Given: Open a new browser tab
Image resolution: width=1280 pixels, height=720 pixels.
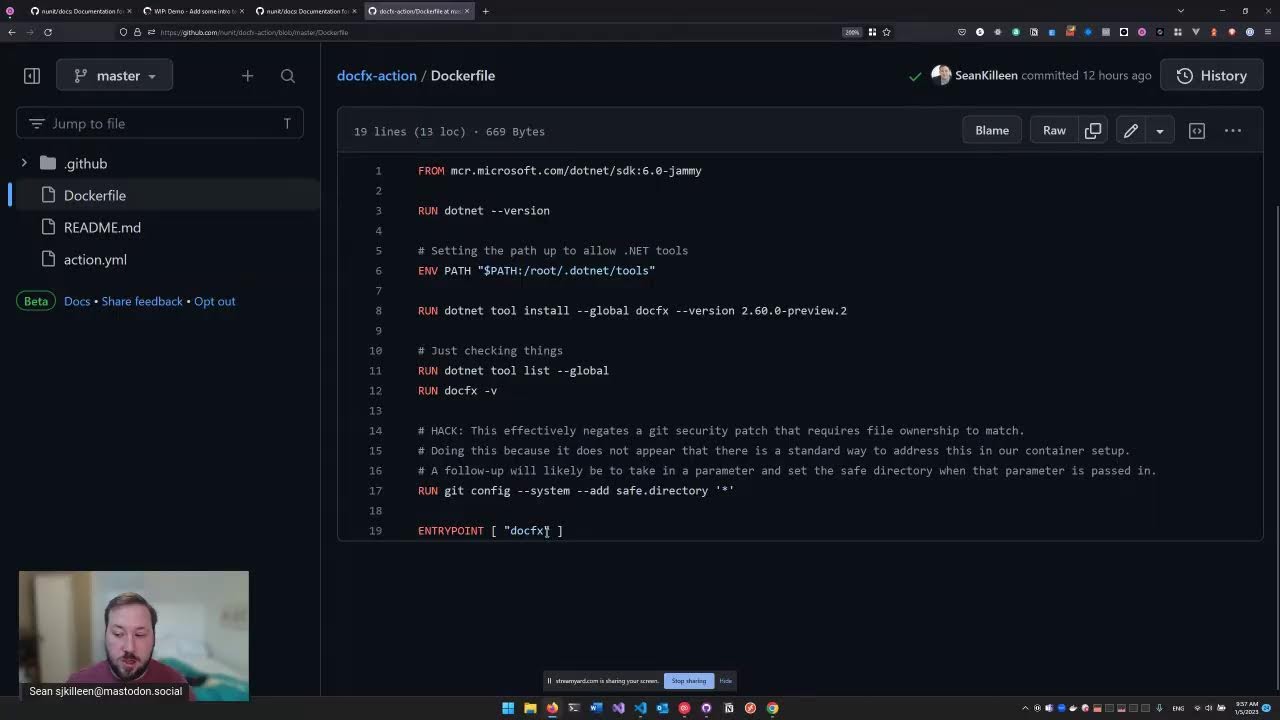Looking at the screenshot, I should [486, 11].
